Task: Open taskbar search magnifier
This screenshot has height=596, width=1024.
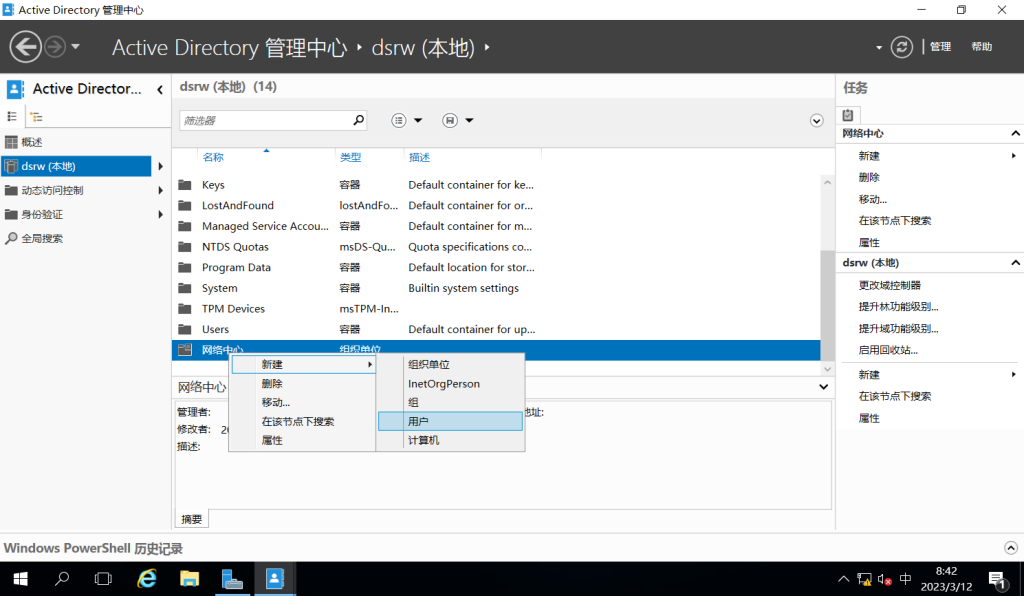Action: click(62, 579)
